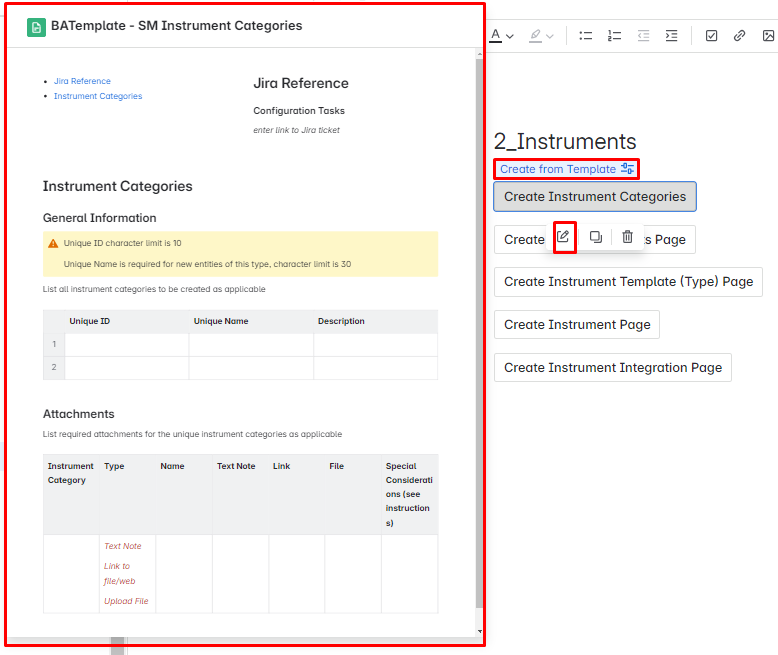Click the preview scroll down arrow

pyautogui.click(x=479, y=632)
